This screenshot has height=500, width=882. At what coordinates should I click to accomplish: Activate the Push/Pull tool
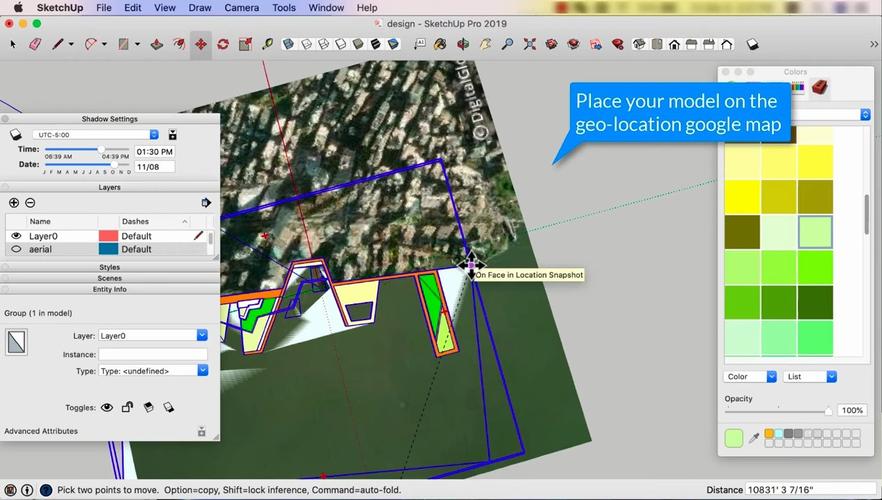(x=157, y=44)
